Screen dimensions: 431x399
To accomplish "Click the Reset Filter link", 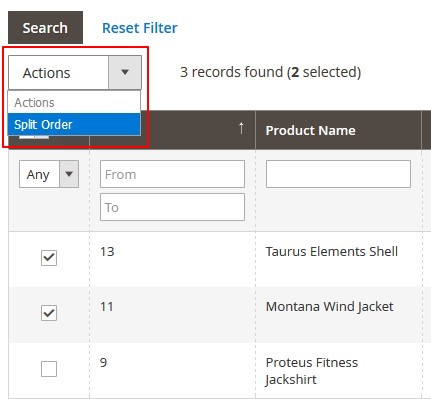I will 140,28.
